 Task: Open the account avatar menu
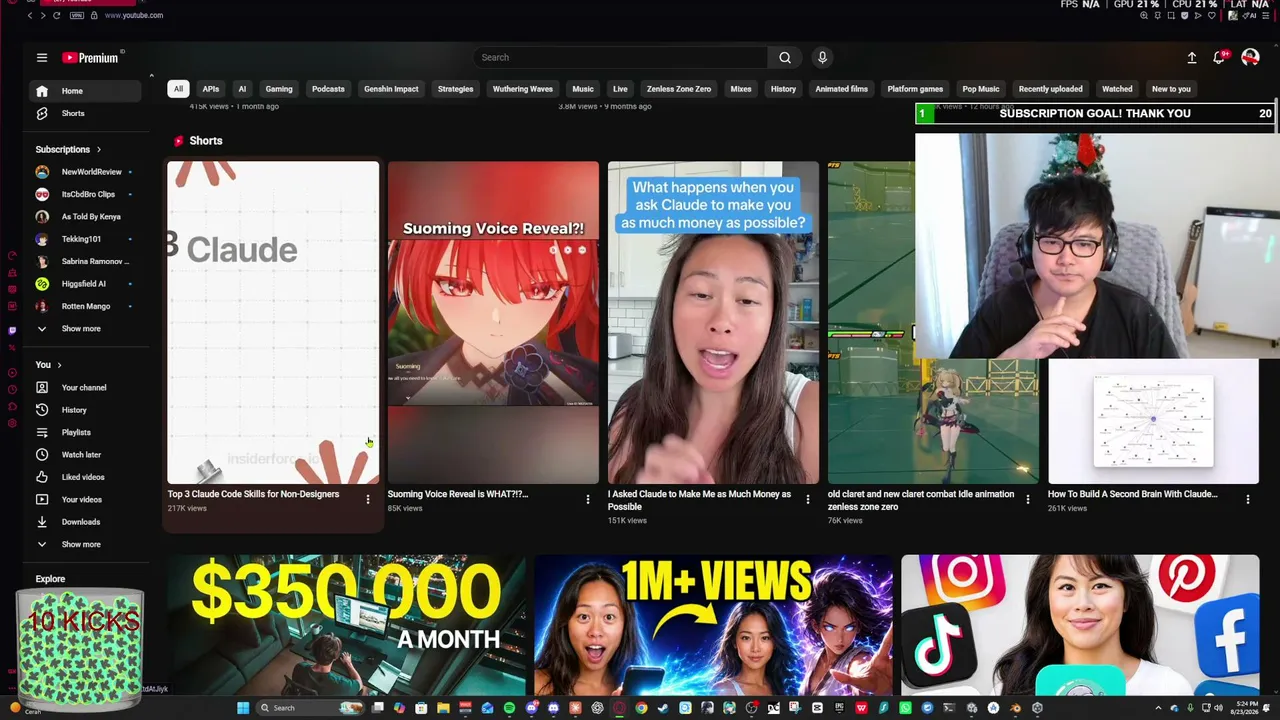point(1250,58)
